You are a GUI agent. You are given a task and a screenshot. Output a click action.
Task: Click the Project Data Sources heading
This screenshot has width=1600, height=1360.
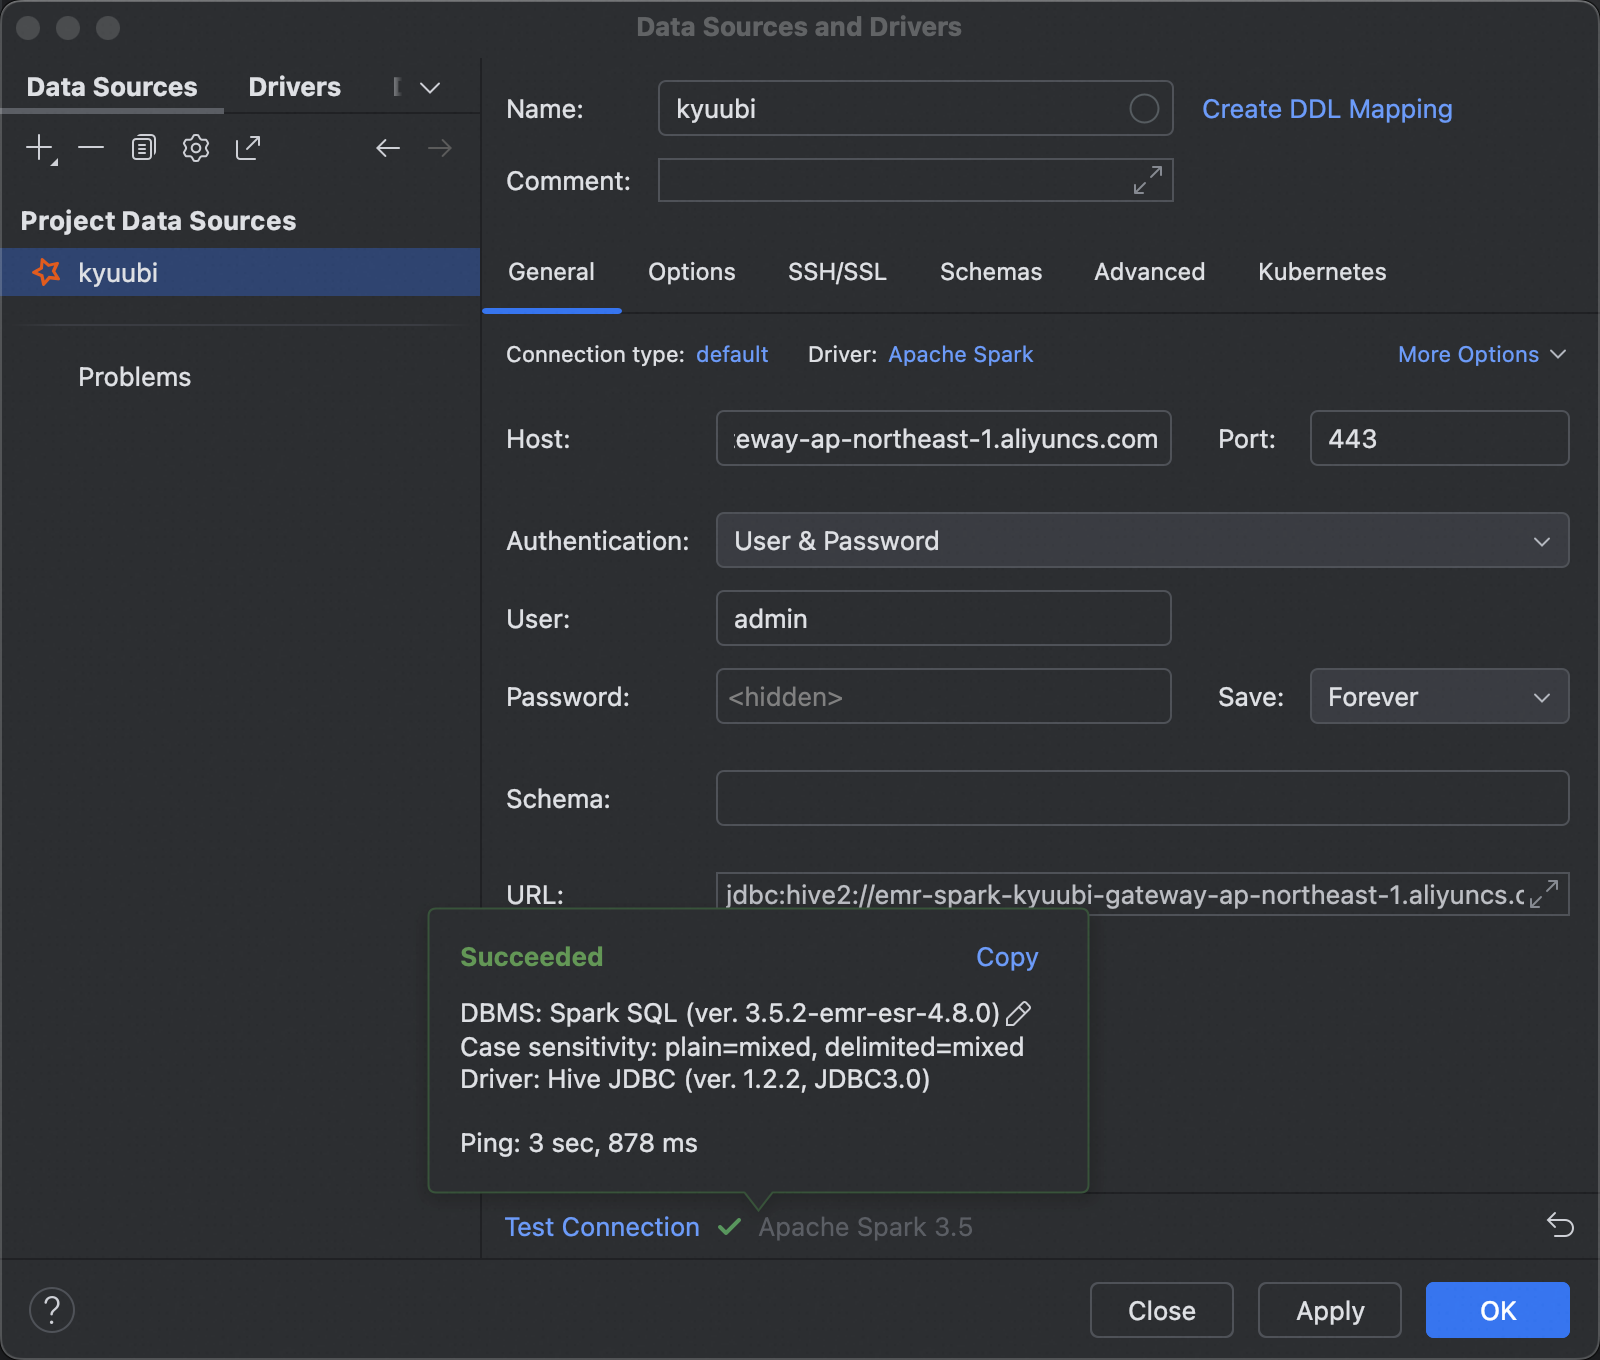coord(158,221)
